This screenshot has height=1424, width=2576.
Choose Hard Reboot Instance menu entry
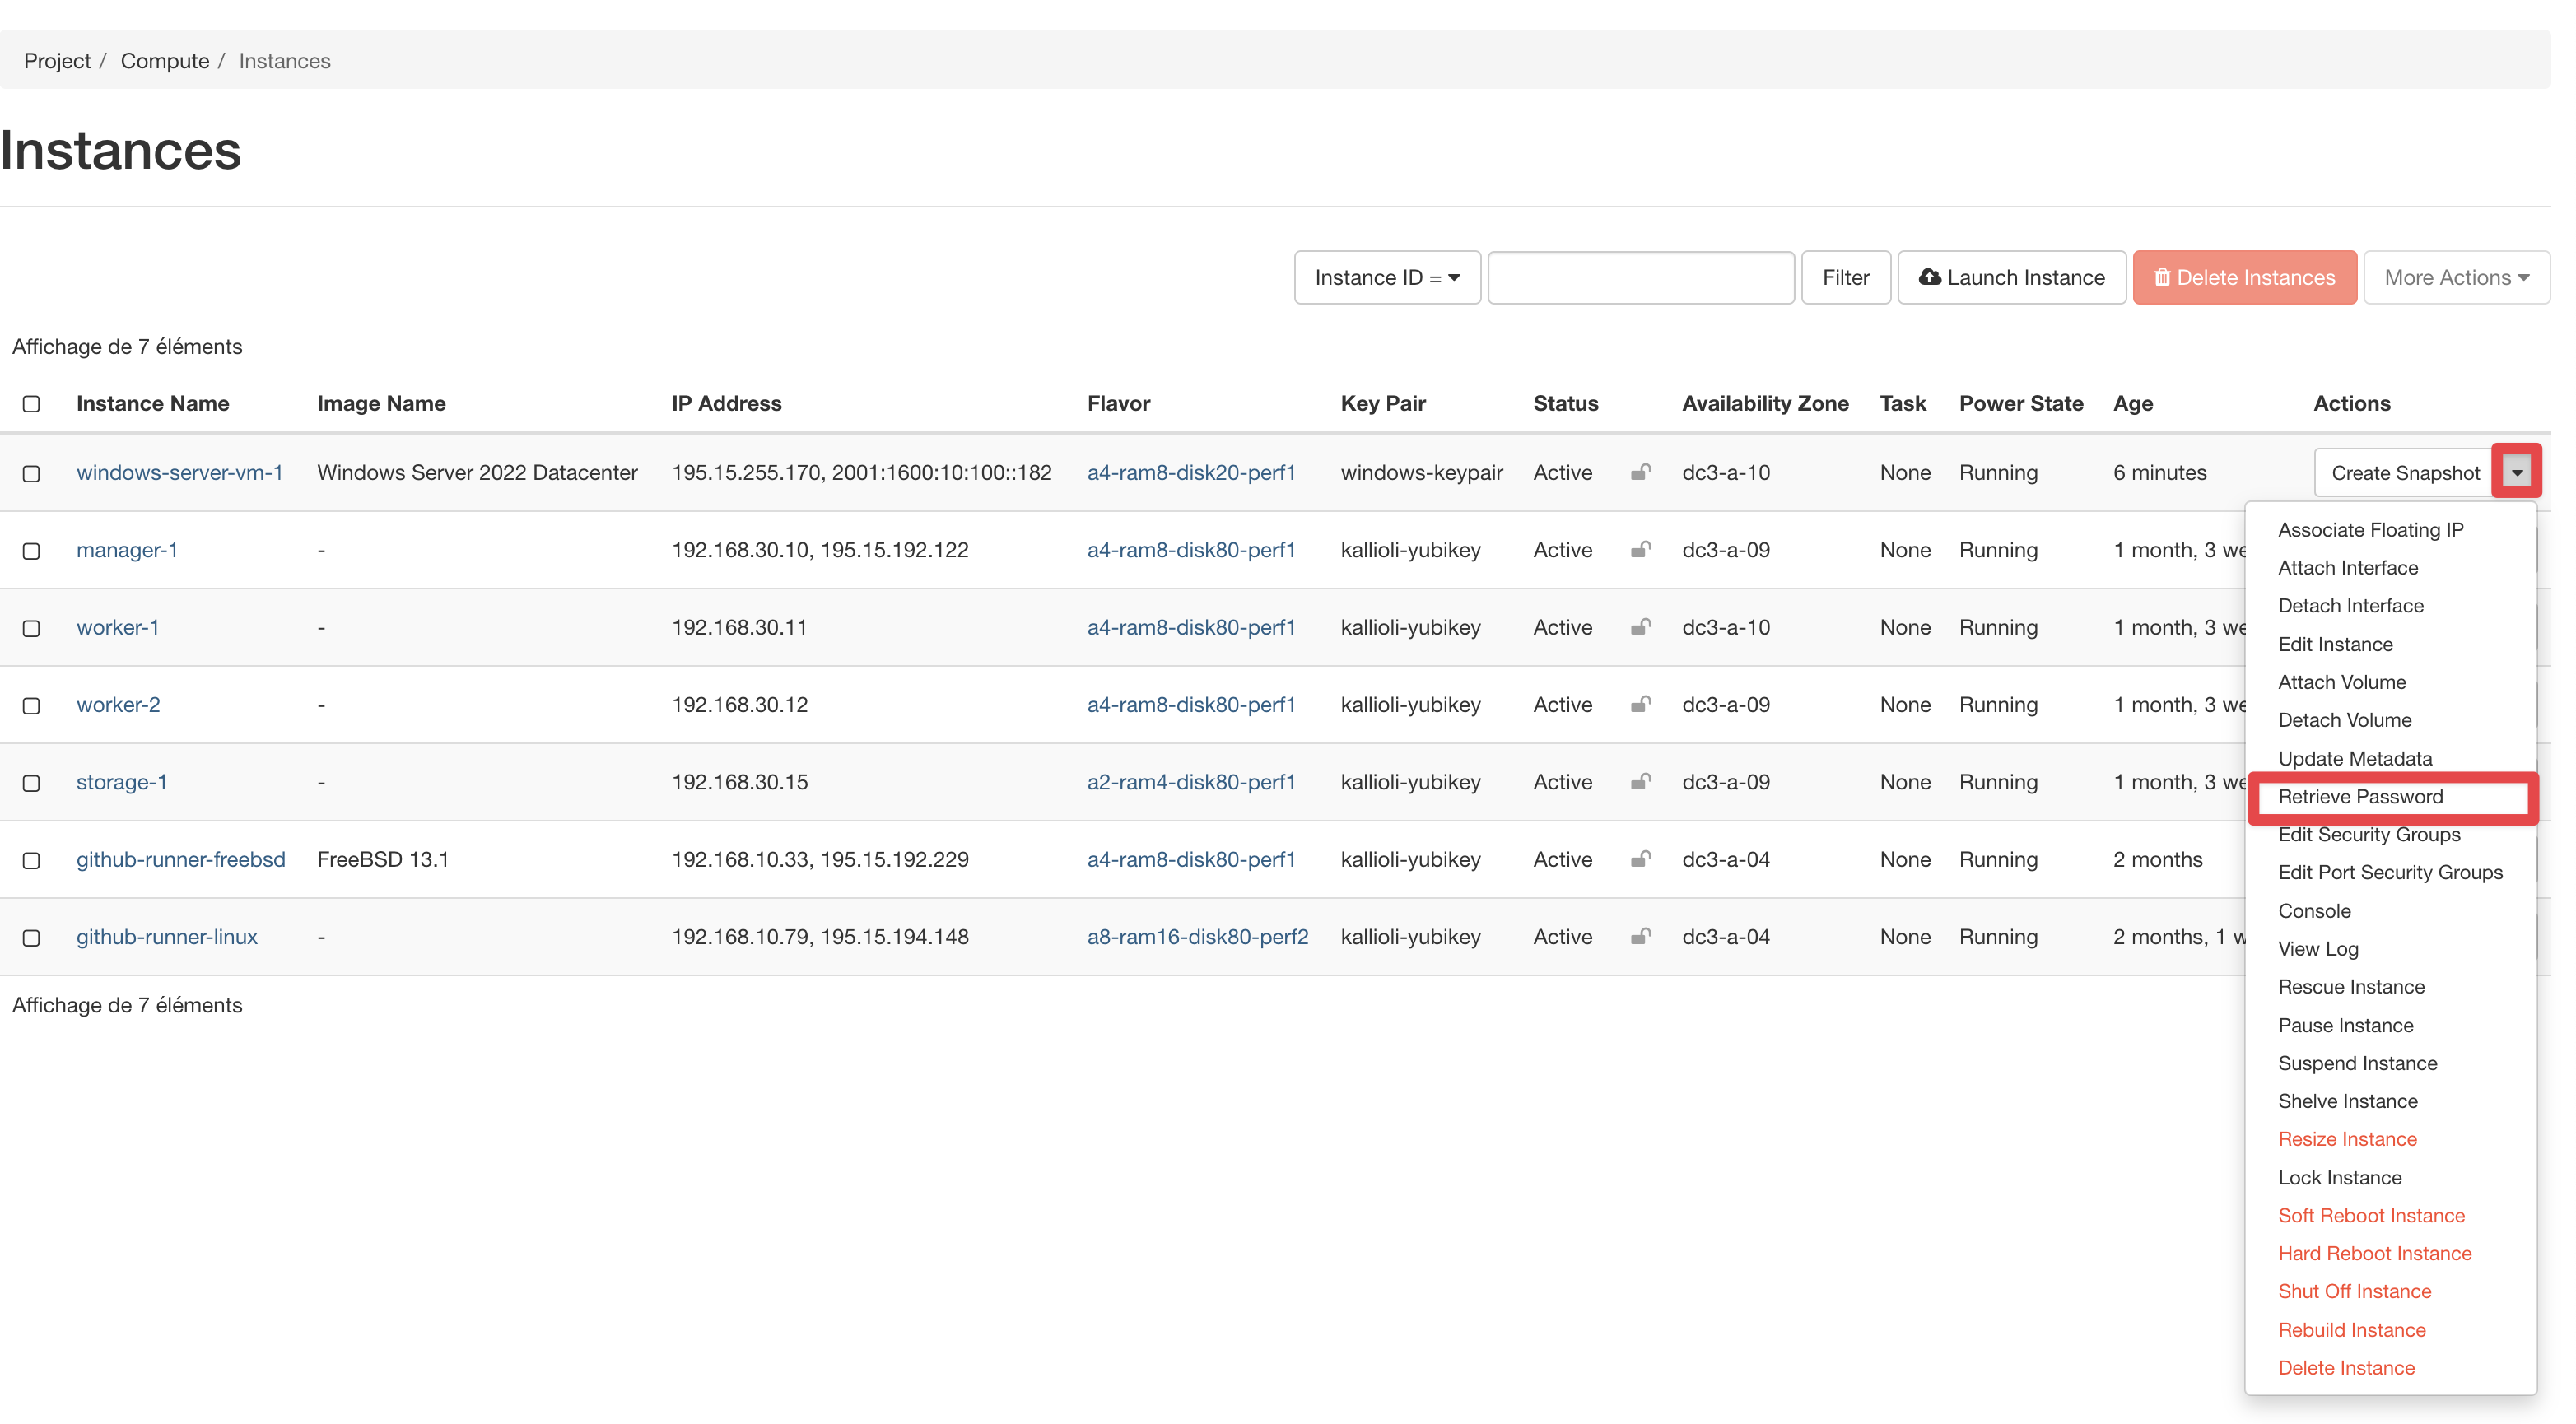tap(2374, 1254)
